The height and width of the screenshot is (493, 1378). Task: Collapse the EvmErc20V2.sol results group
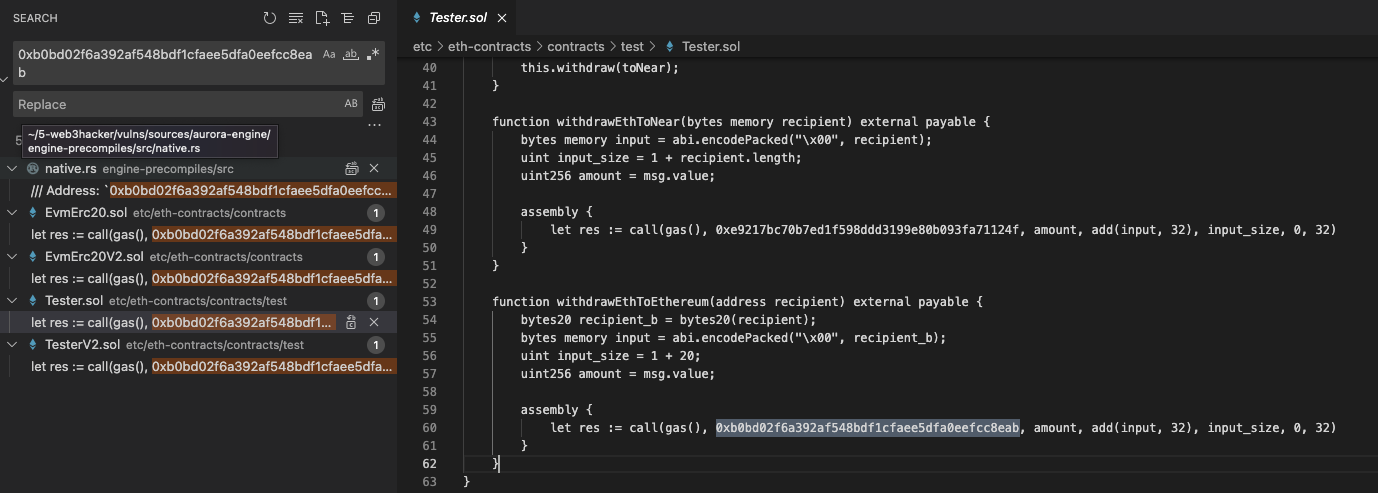(x=12, y=257)
